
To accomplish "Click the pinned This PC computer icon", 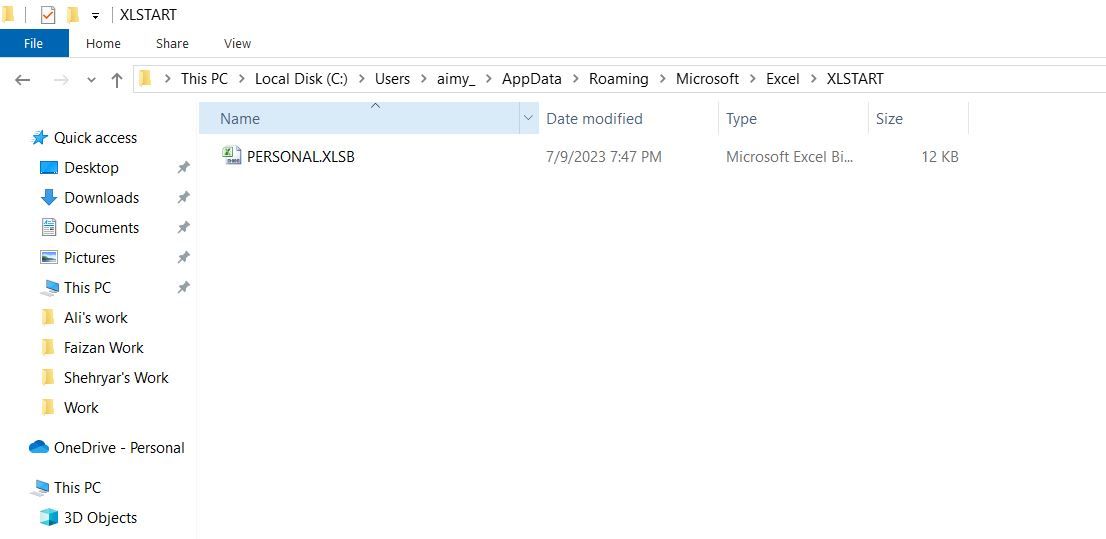I will [x=50, y=287].
